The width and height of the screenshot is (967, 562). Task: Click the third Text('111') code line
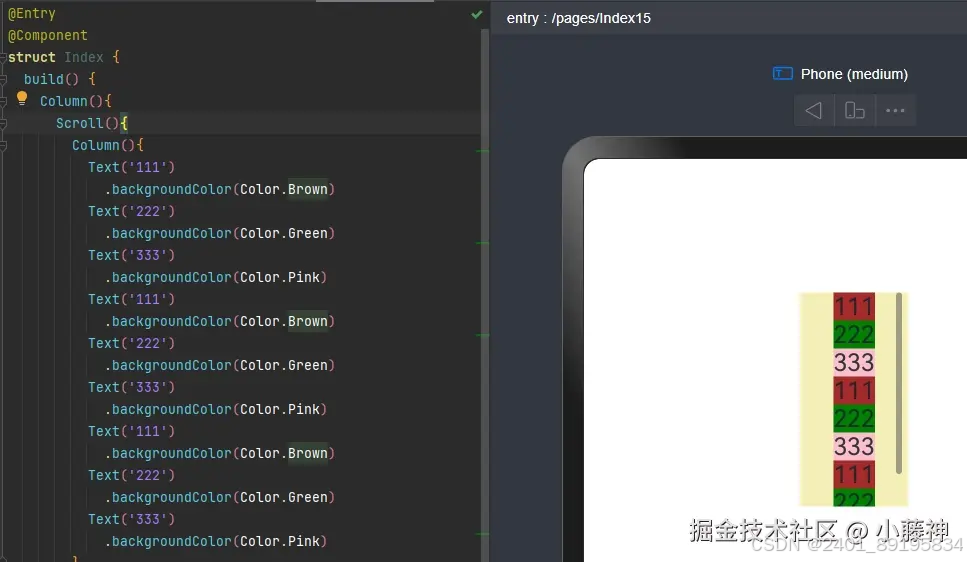131,431
